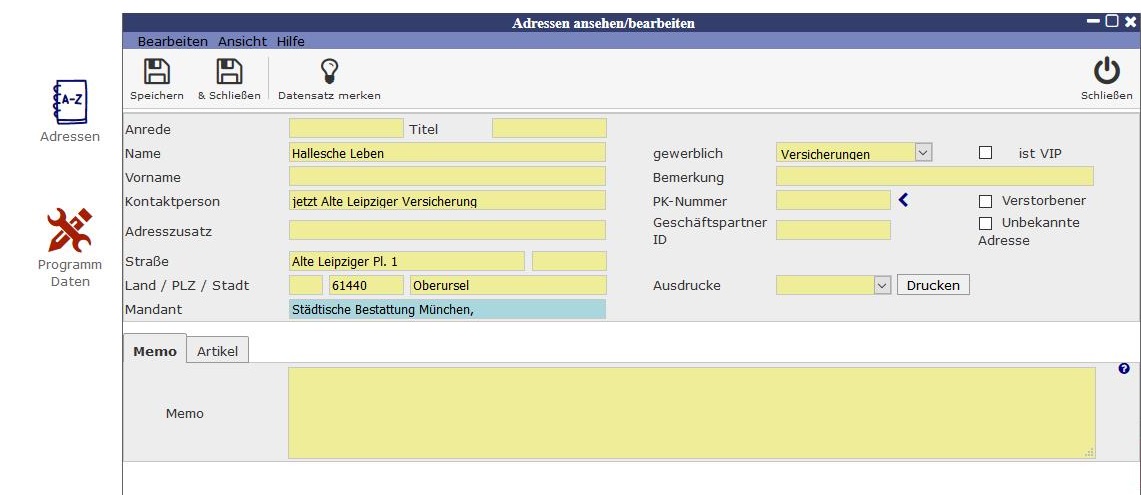The height and width of the screenshot is (495, 1141).
Task: Check the Unbekannte Adresse checkbox
Action: click(985, 223)
